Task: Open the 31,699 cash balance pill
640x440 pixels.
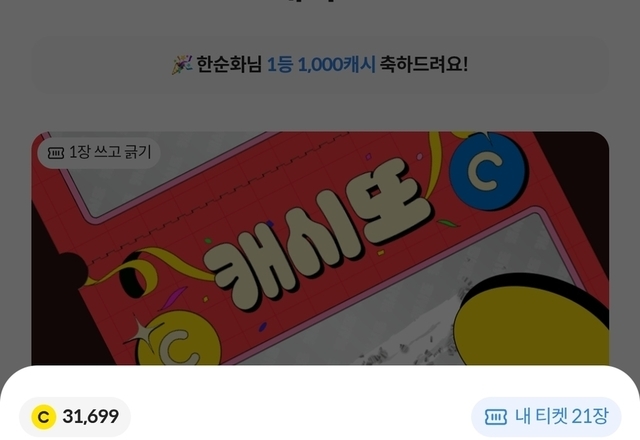Action: (x=75, y=417)
